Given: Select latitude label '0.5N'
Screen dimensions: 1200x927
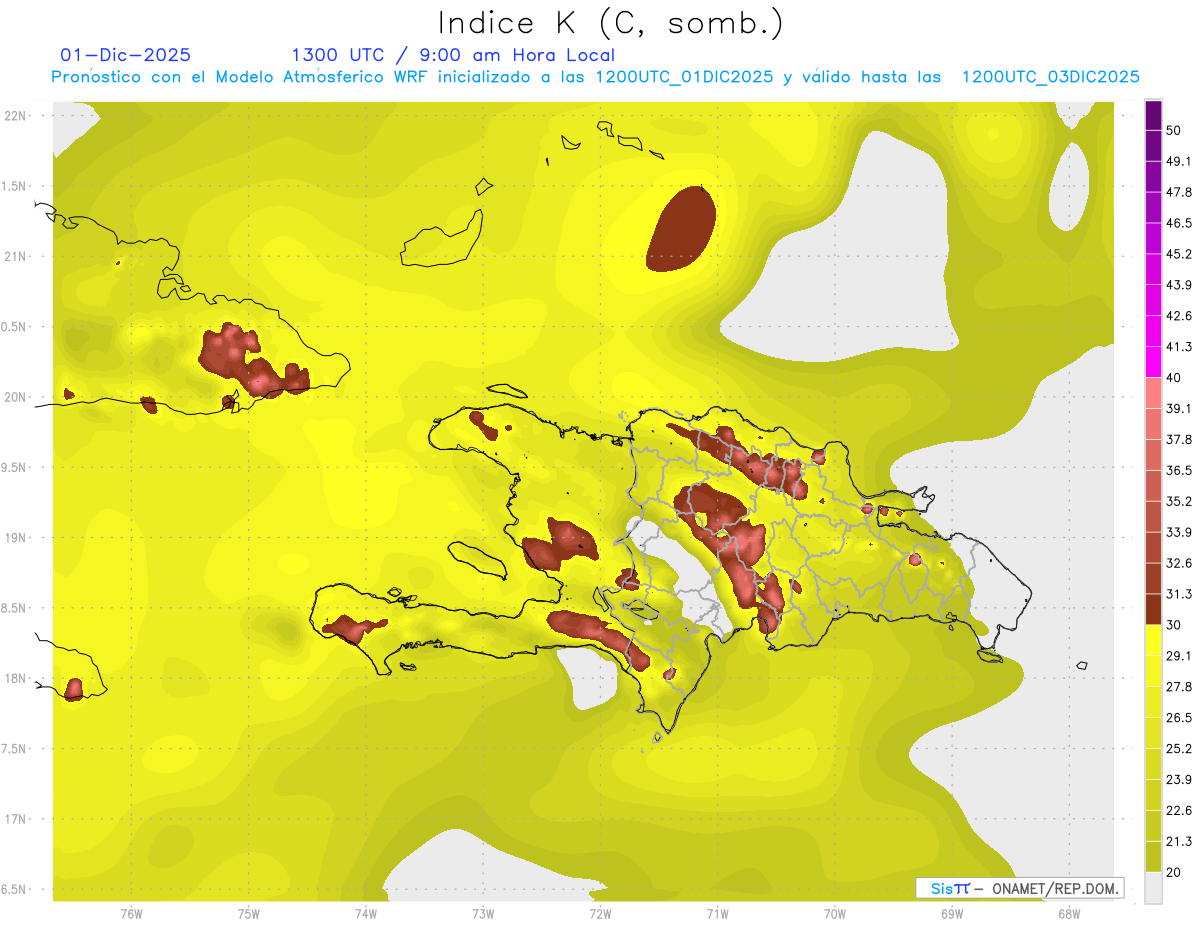Looking at the screenshot, I should (x=15, y=327).
